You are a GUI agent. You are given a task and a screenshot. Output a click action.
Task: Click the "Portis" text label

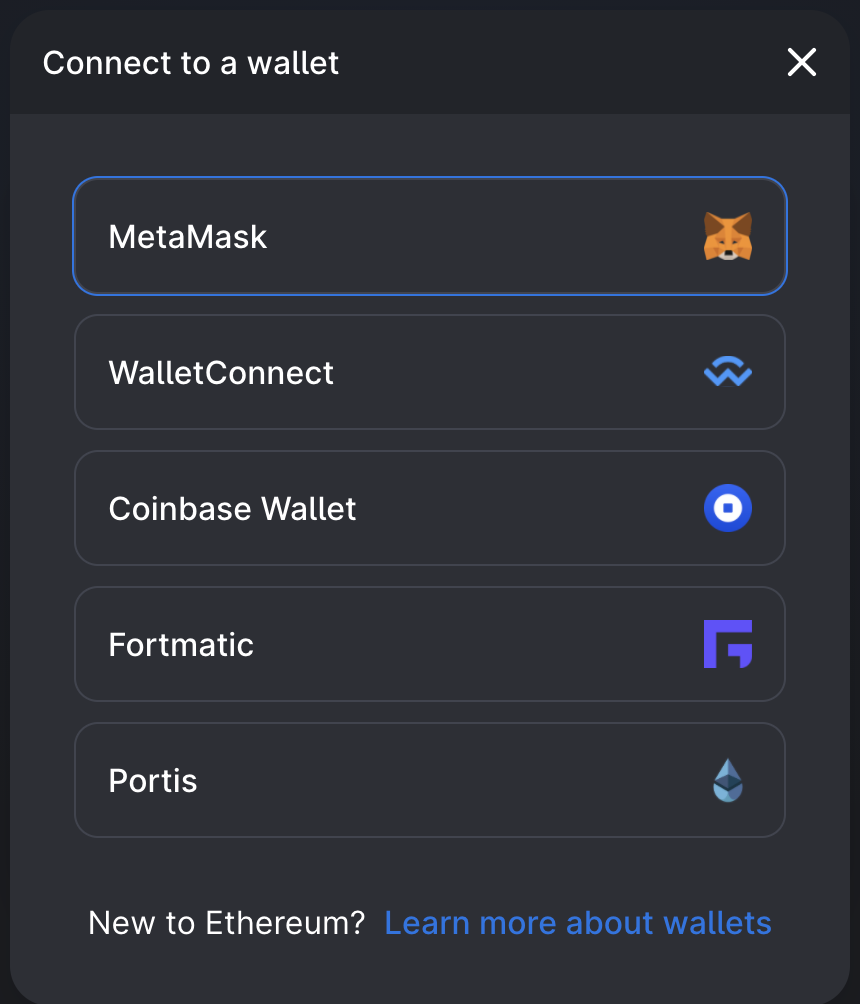(153, 781)
